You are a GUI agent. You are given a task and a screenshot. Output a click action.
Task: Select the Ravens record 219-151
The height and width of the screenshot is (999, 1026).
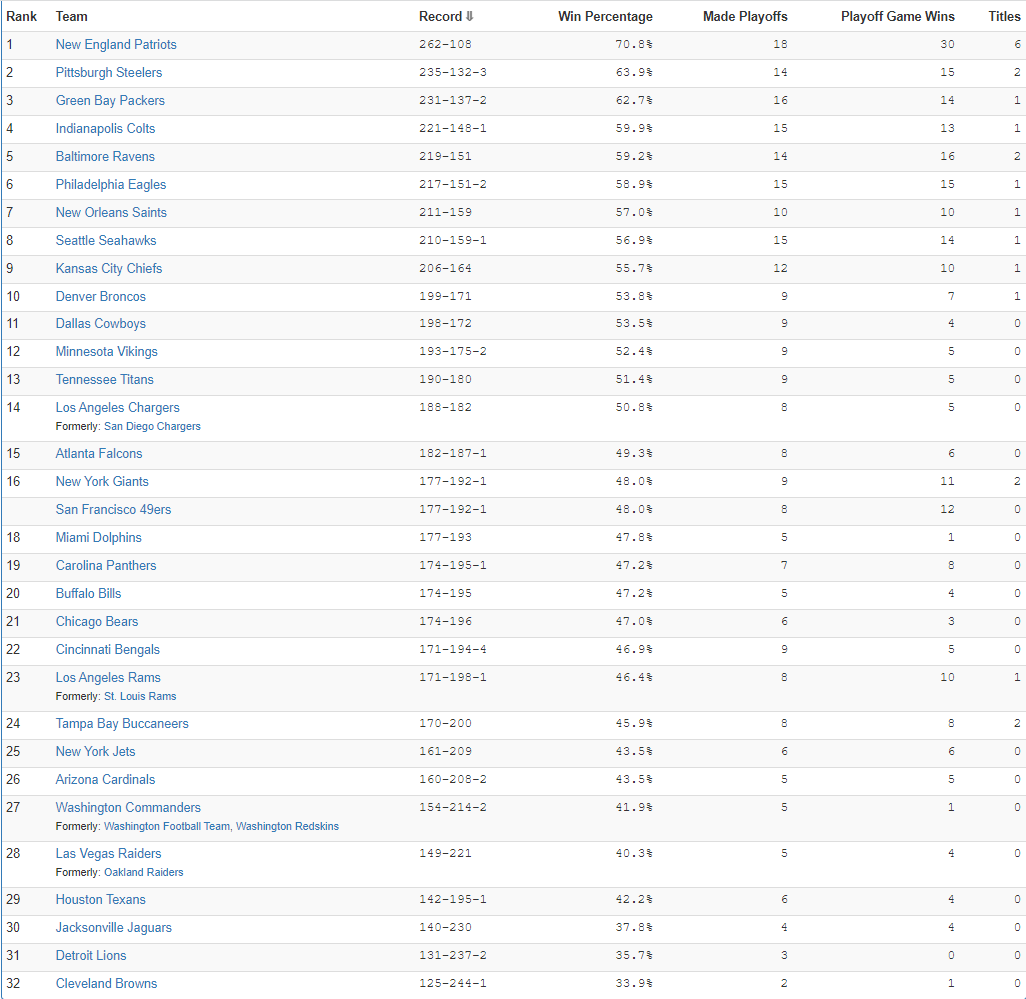point(446,156)
